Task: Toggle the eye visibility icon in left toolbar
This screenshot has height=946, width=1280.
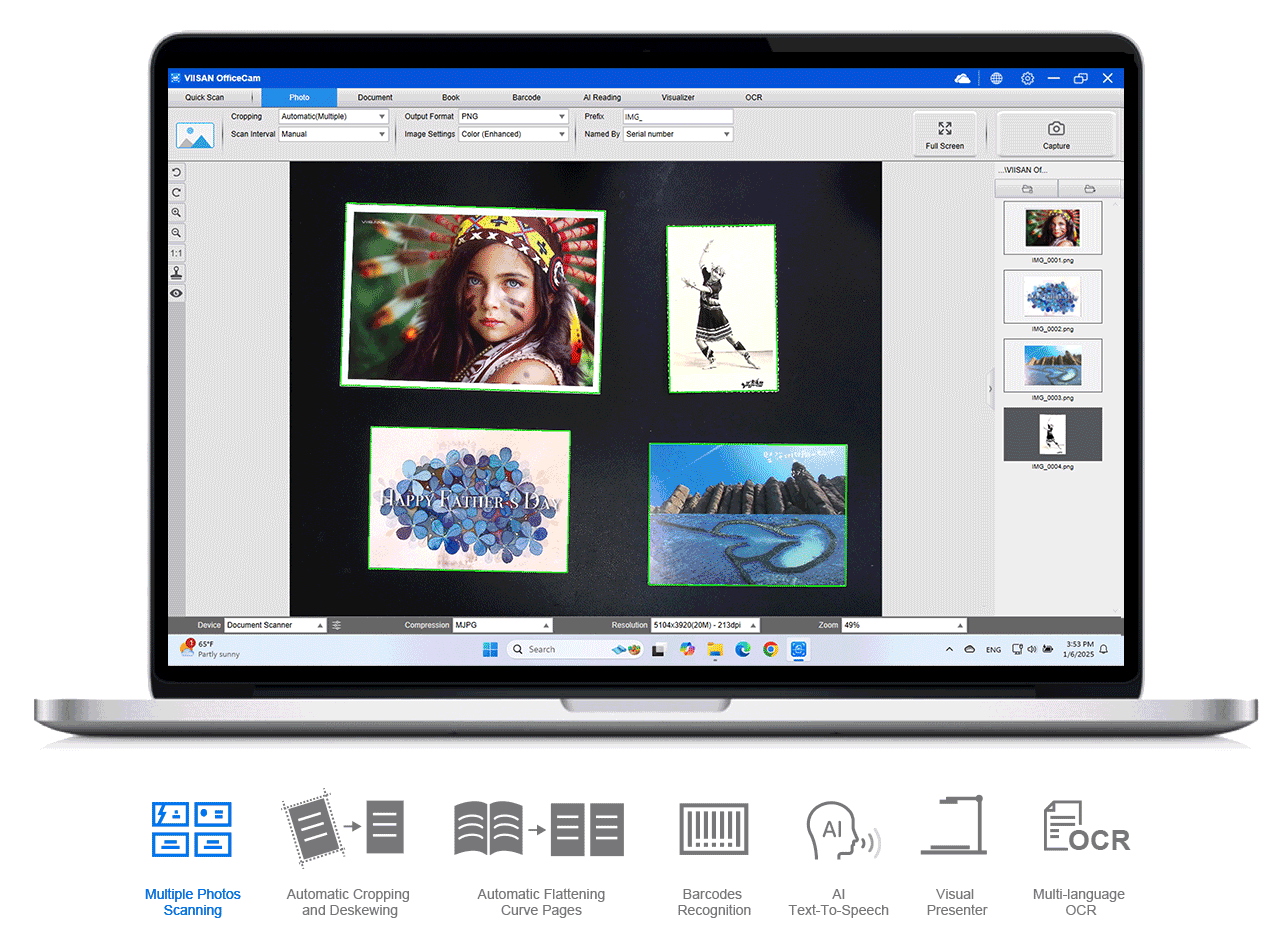Action: (176, 293)
